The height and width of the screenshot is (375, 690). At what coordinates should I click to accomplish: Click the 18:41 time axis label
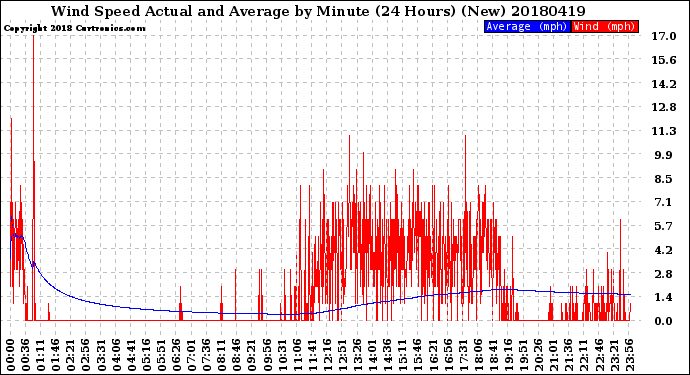click(x=493, y=355)
